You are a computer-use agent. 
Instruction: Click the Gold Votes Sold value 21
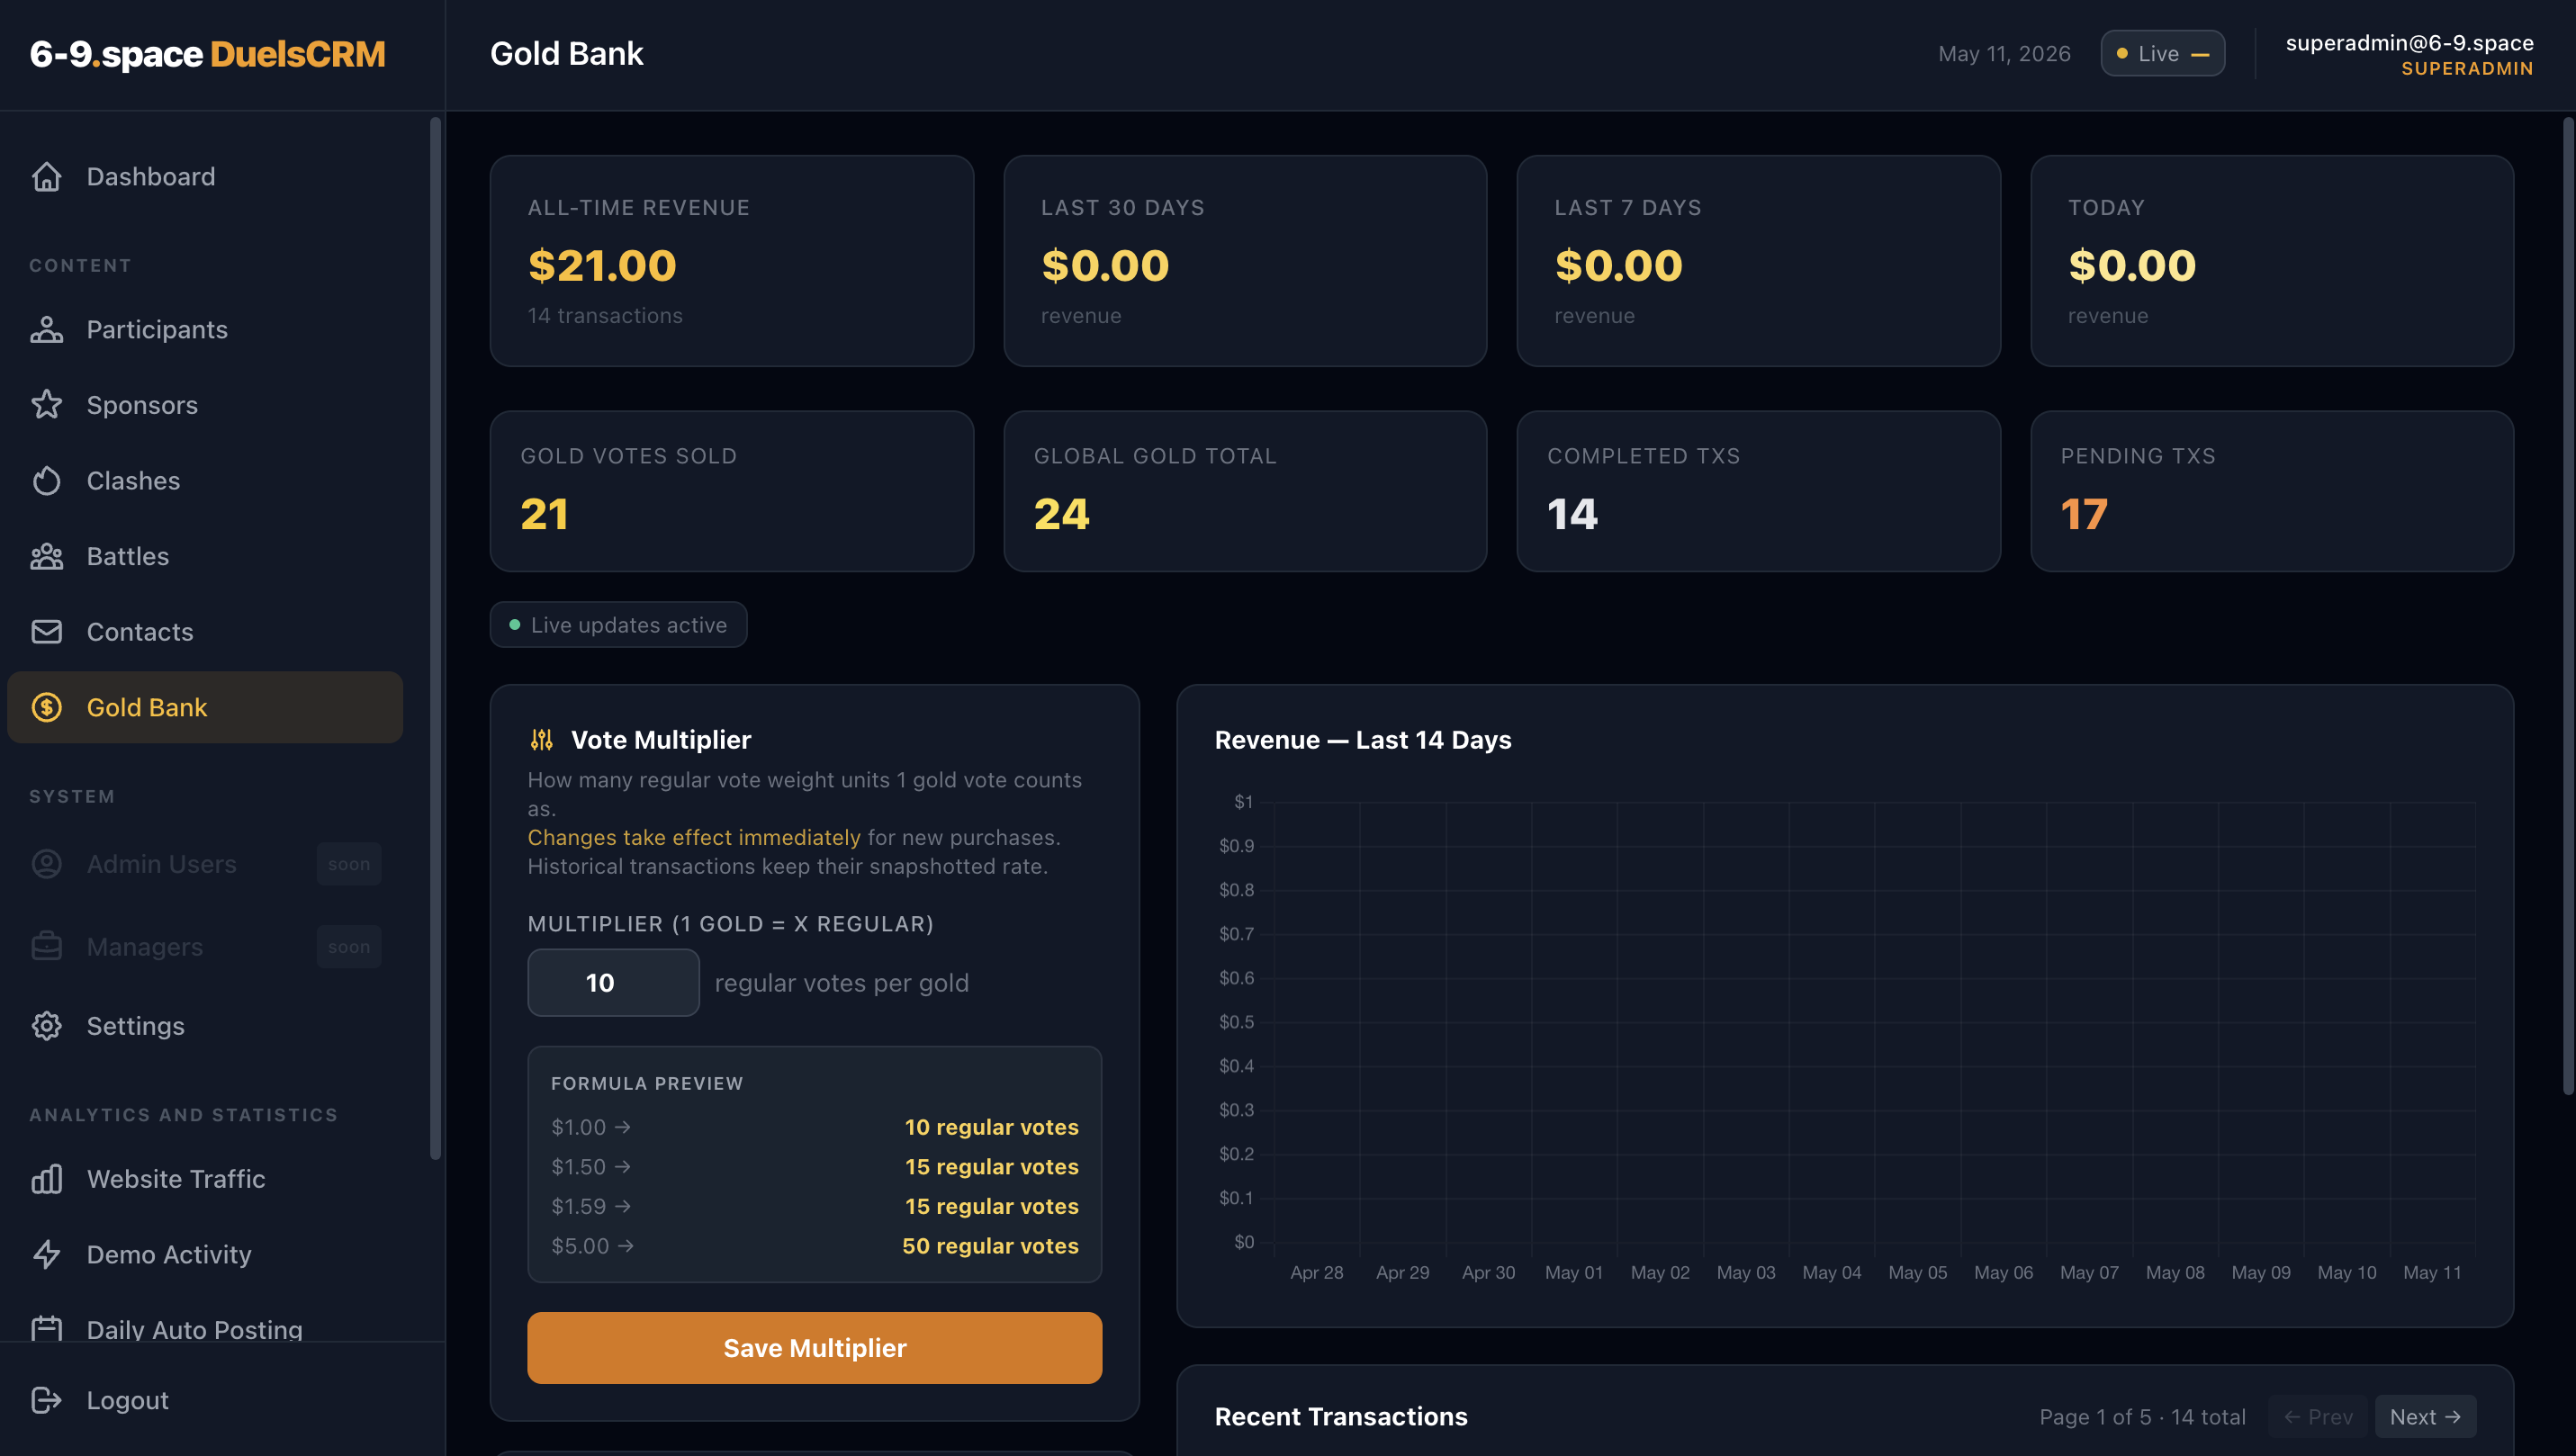[544, 515]
